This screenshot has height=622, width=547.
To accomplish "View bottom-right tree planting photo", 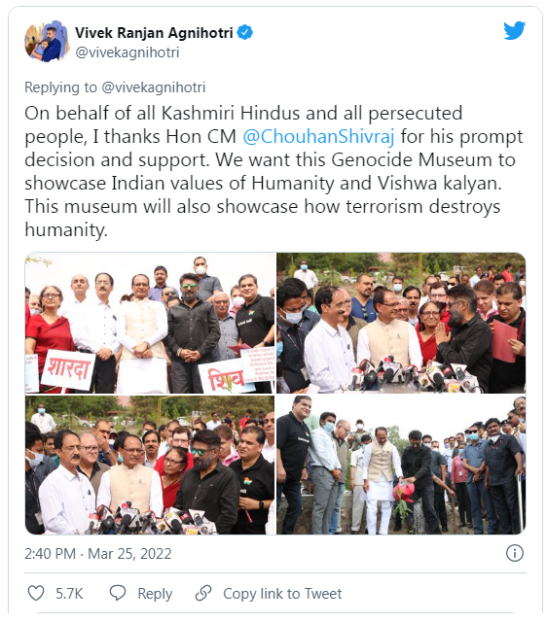I will click(401, 465).
